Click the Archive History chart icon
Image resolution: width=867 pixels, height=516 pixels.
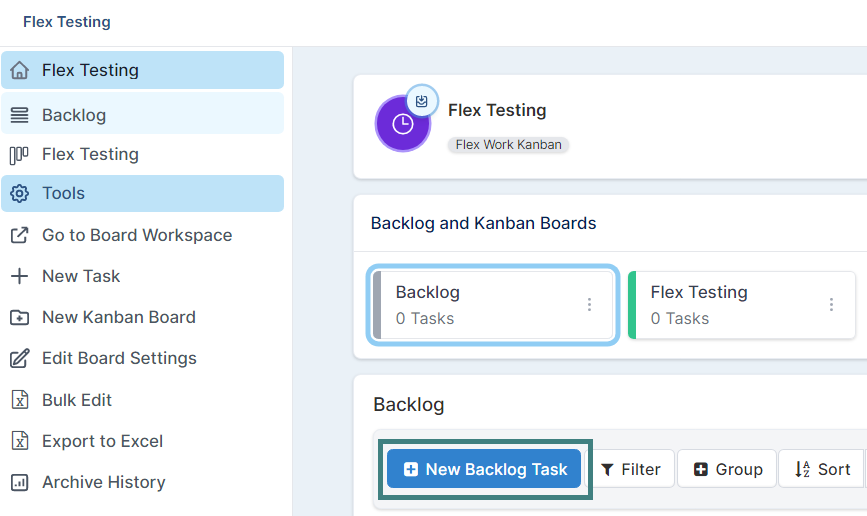[x=19, y=482]
